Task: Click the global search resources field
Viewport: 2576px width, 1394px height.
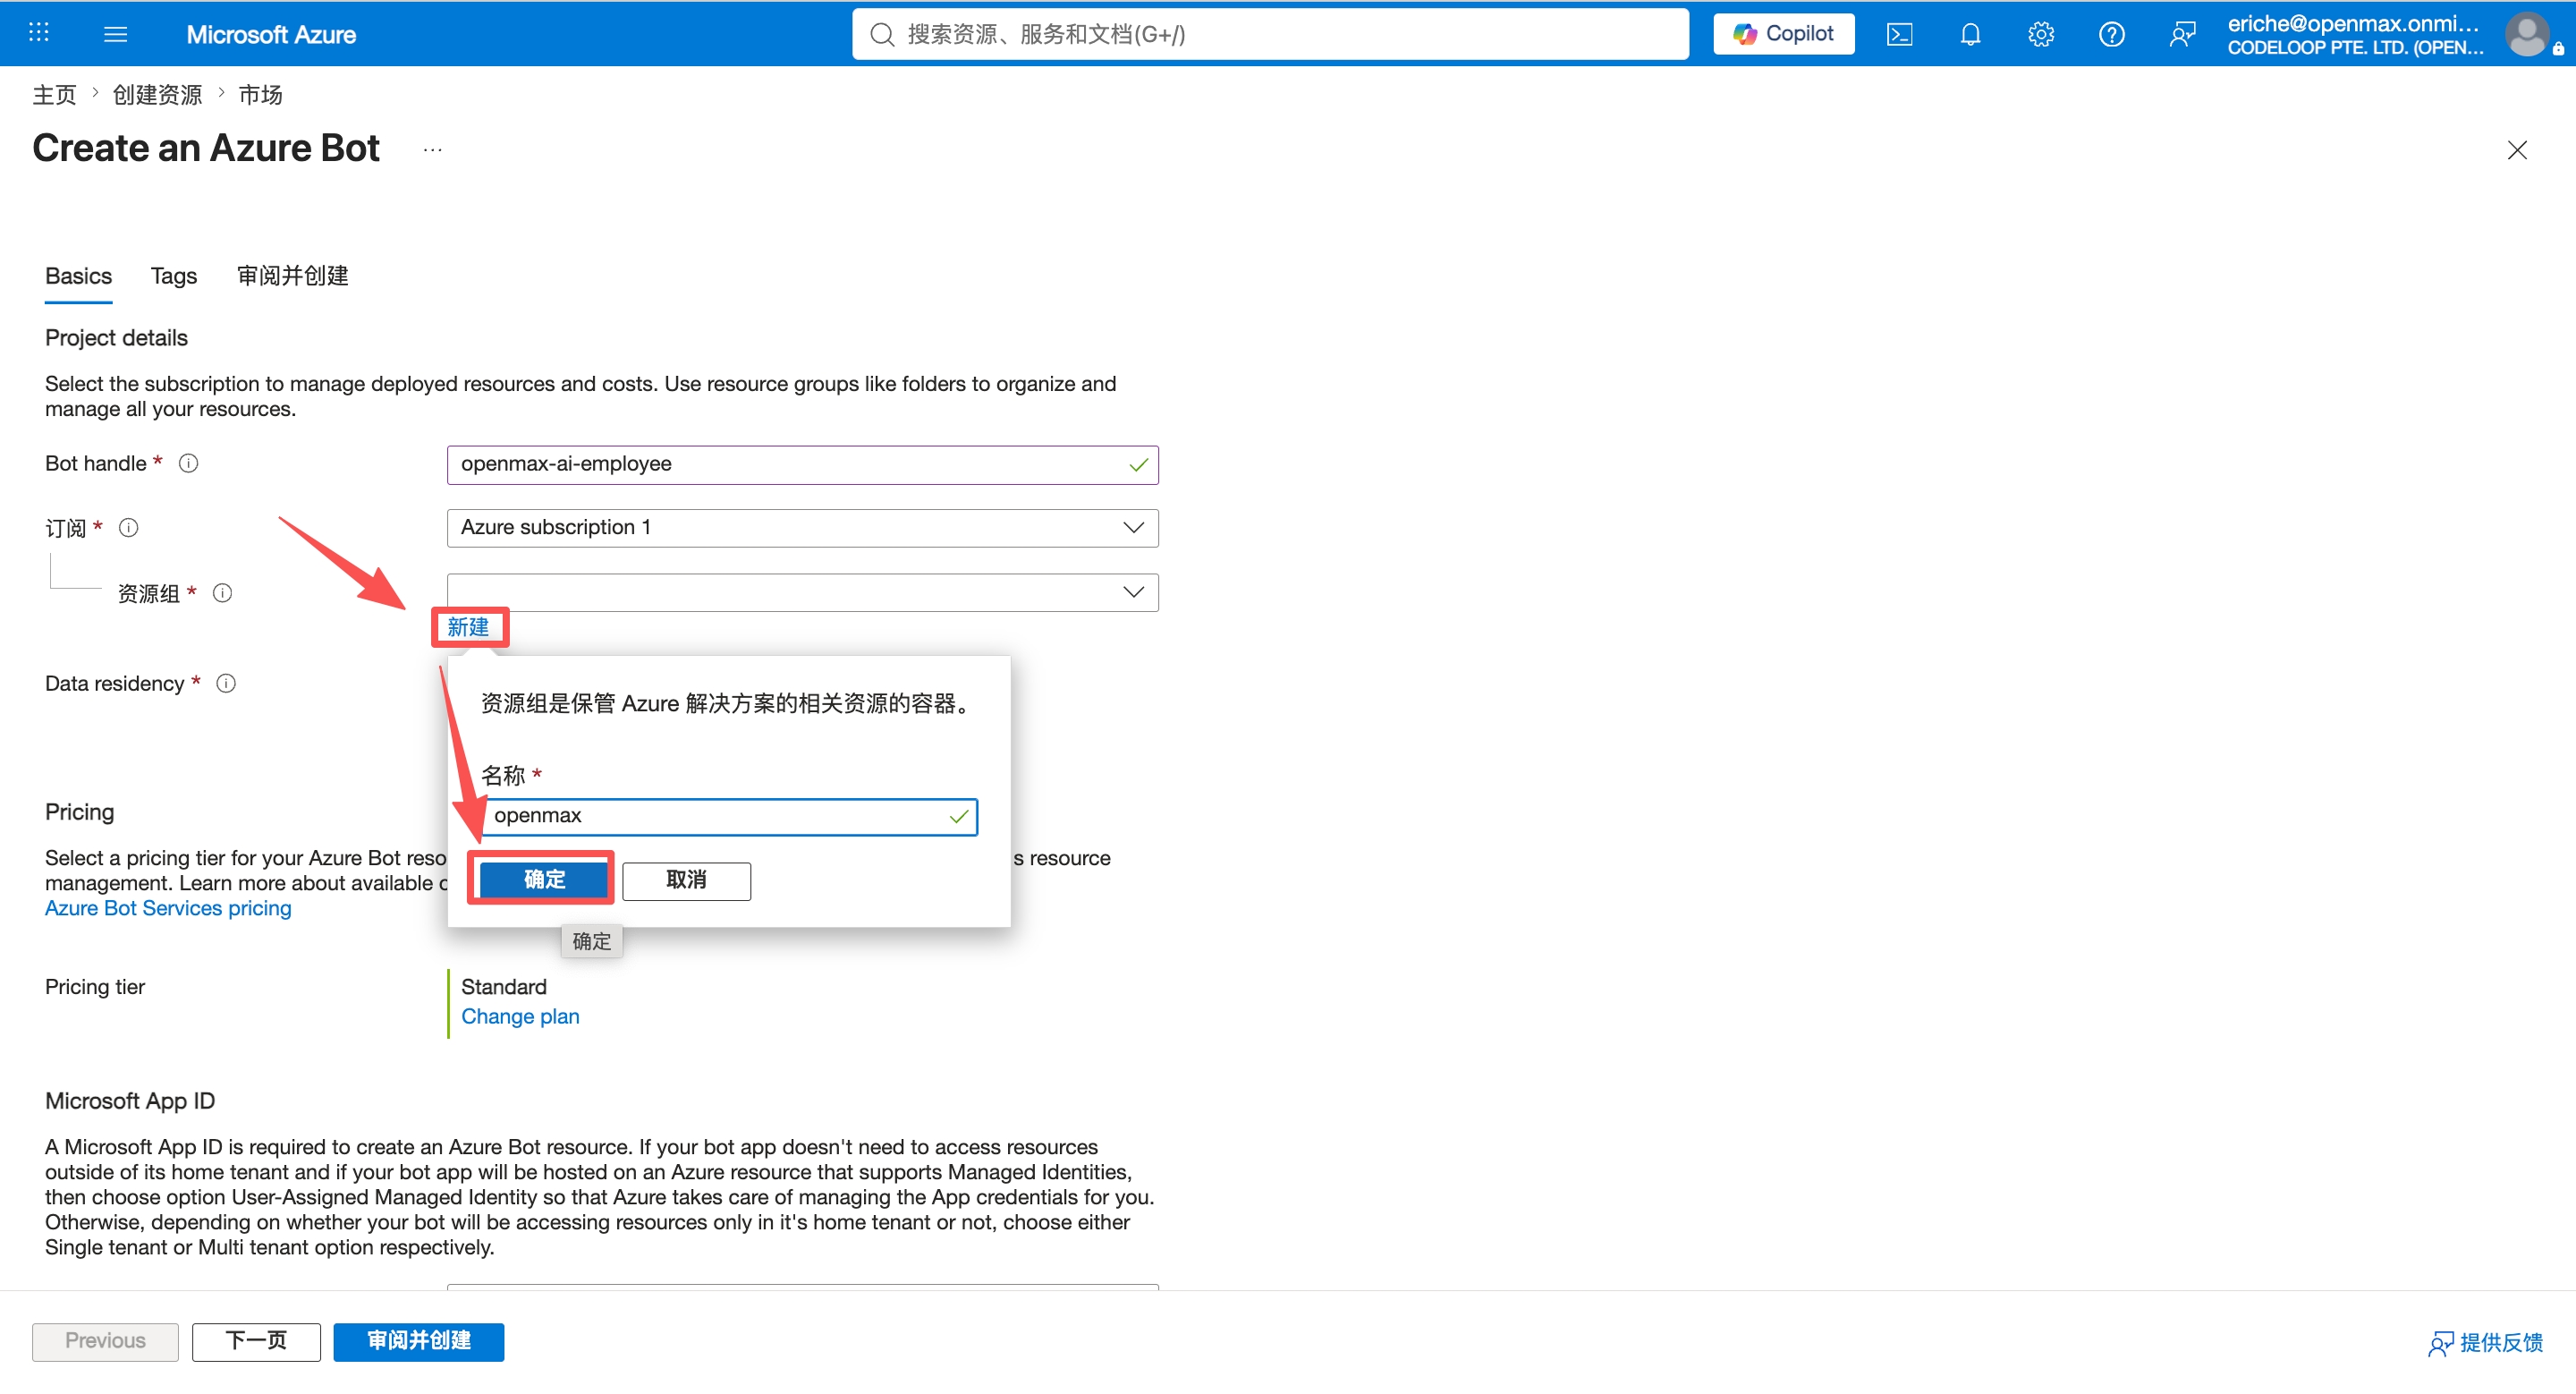Action: 1270,34
